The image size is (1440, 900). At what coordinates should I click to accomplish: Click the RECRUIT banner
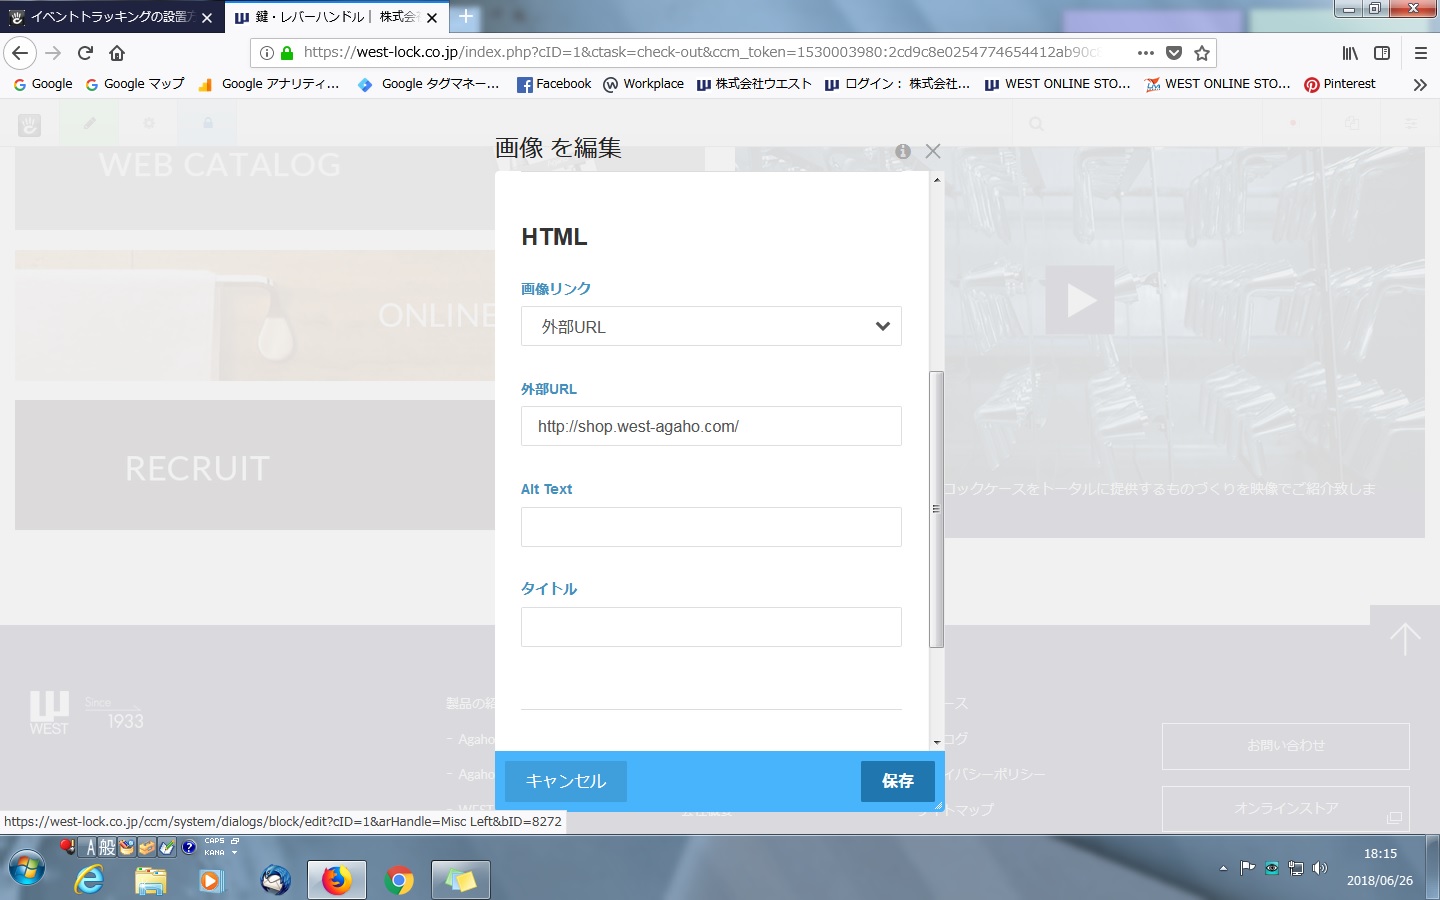point(255,465)
